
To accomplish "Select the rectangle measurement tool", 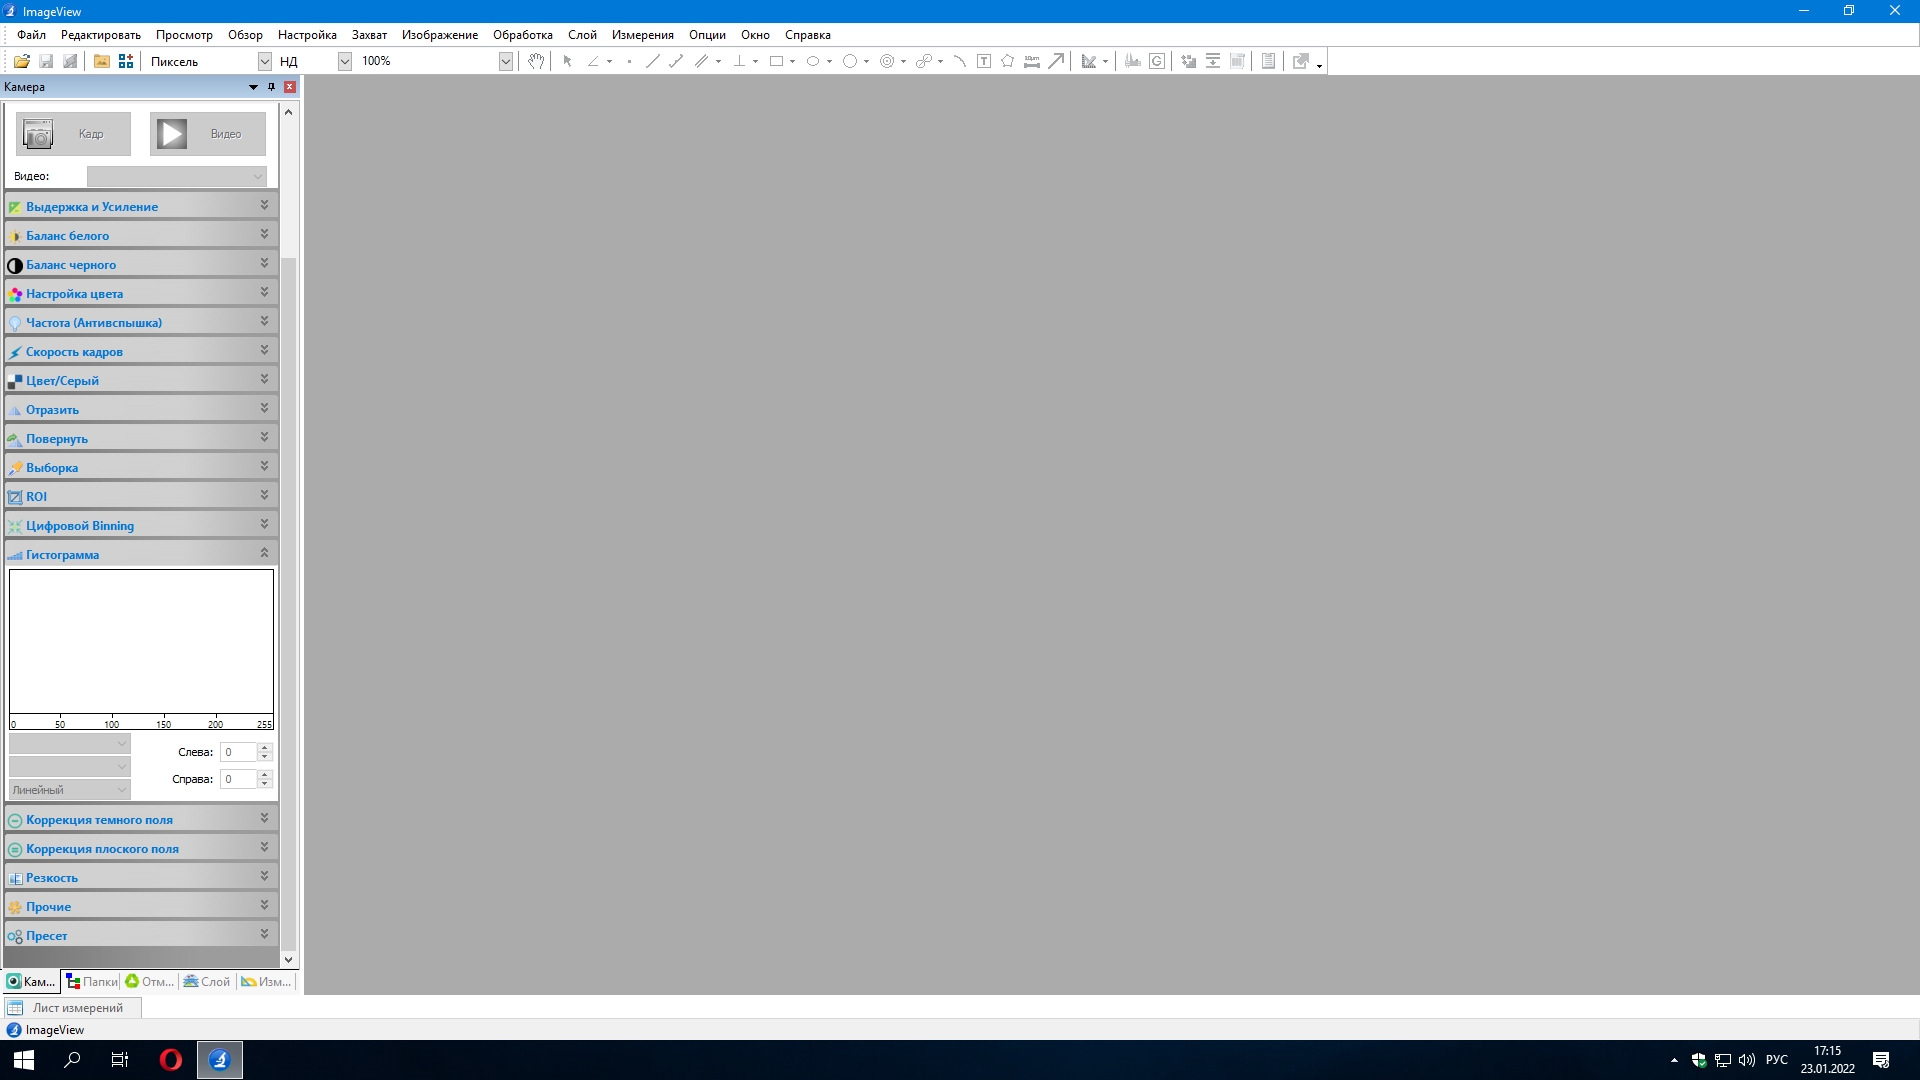I will coord(776,62).
